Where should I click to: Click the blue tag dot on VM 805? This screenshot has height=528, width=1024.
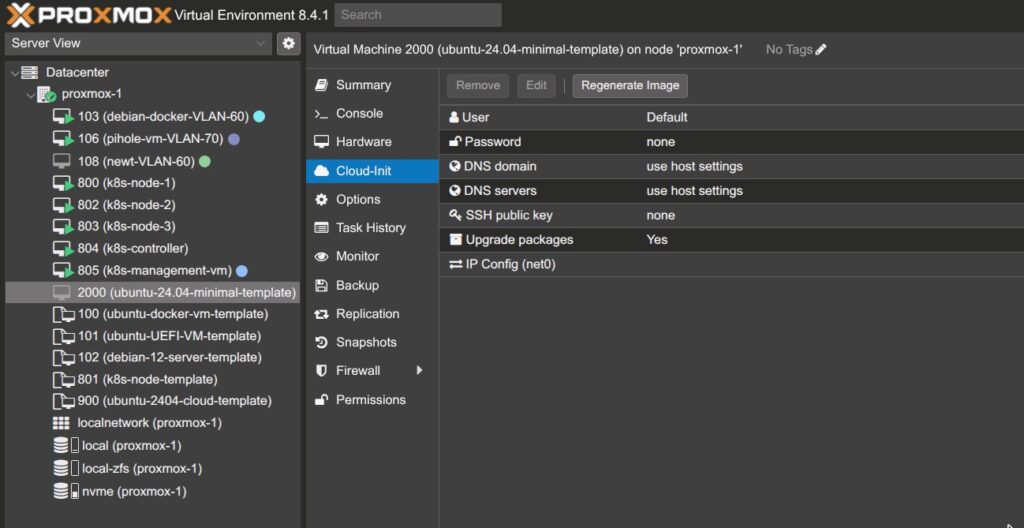(x=242, y=271)
